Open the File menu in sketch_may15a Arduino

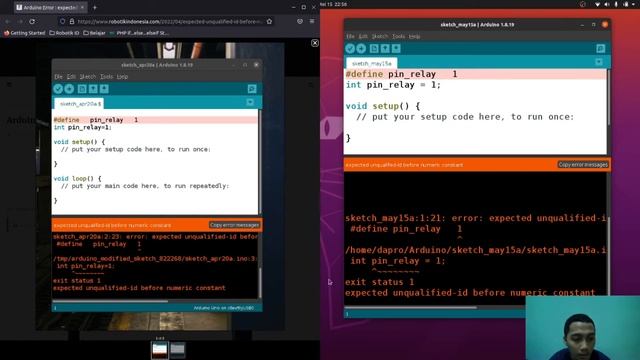pyautogui.click(x=350, y=36)
